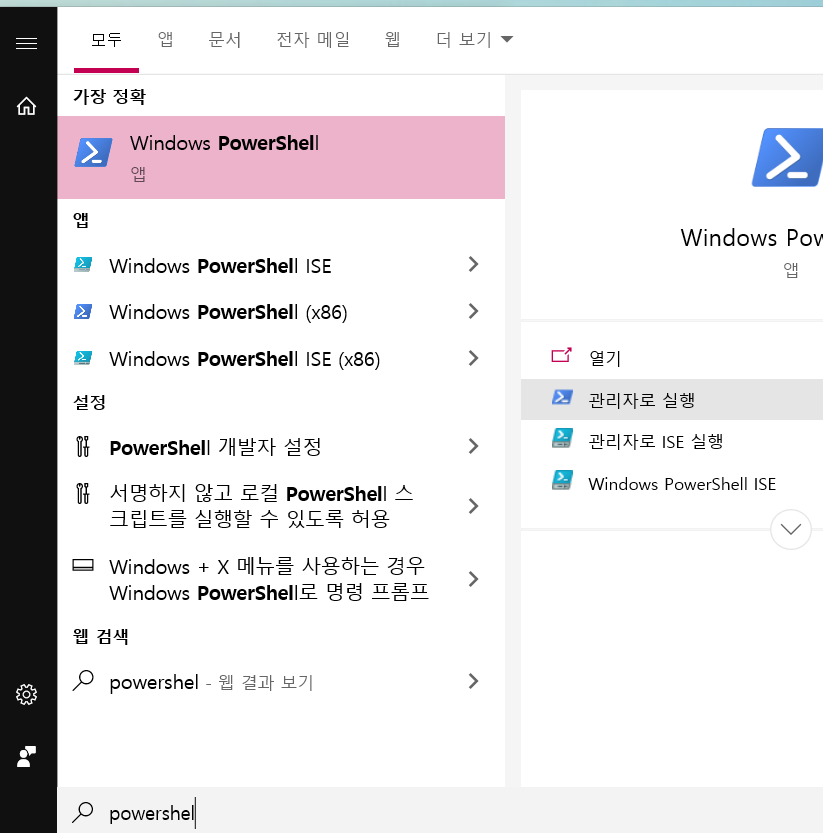Switch to the 문서 tab
823x833 pixels.
pyautogui.click(x=225, y=39)
